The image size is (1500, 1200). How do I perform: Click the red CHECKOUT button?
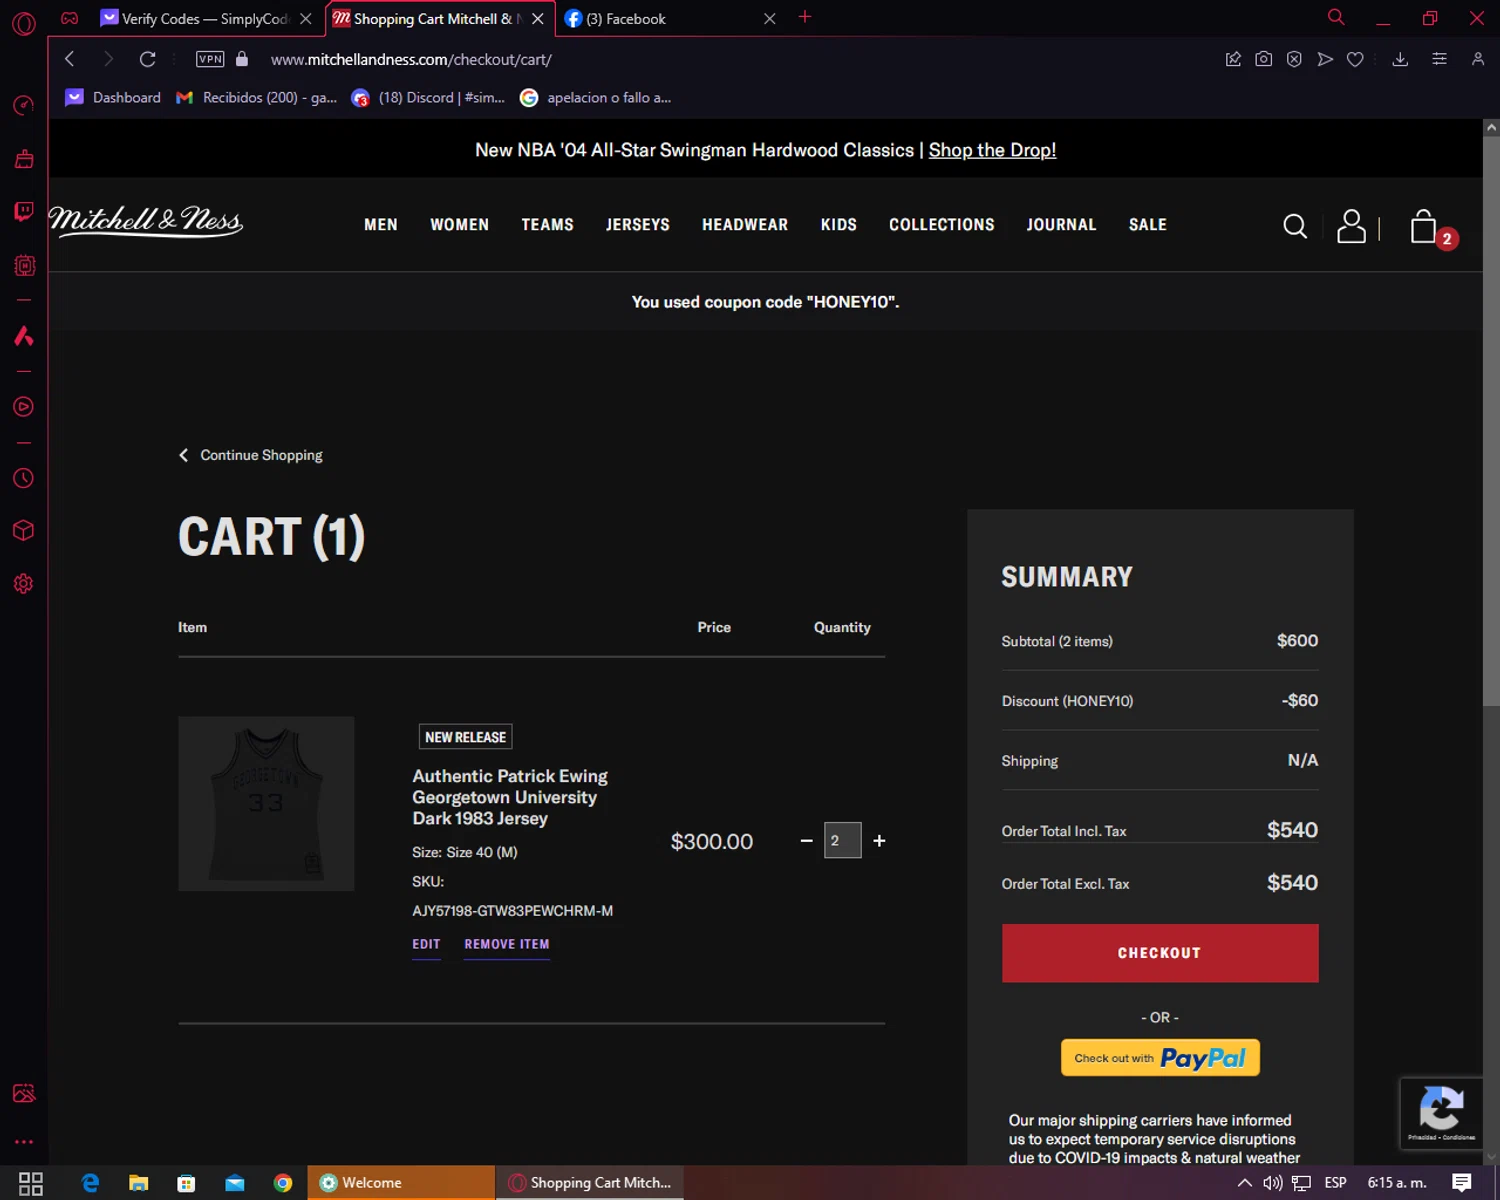(x=1160, y=953)
